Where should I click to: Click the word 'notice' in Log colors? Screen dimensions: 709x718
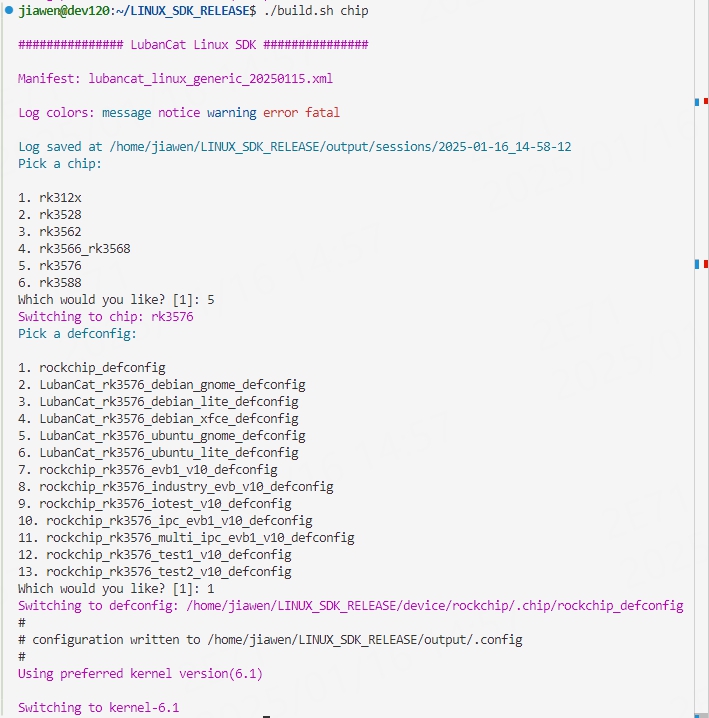[x=179, y=113]
